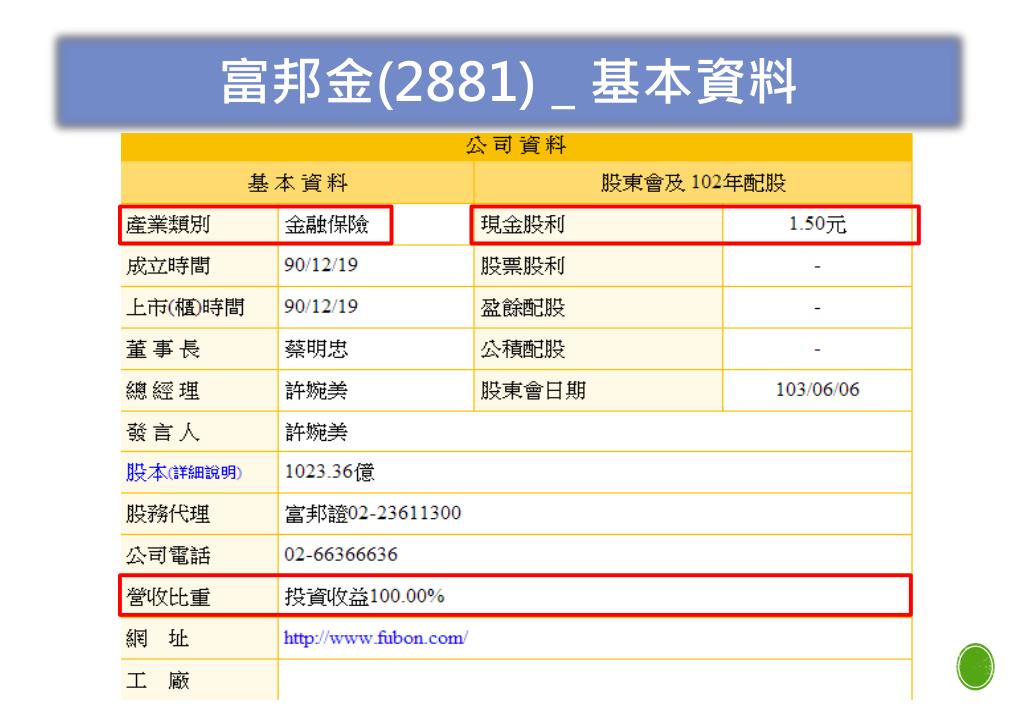Click the green circle icon

pos(975,666)
